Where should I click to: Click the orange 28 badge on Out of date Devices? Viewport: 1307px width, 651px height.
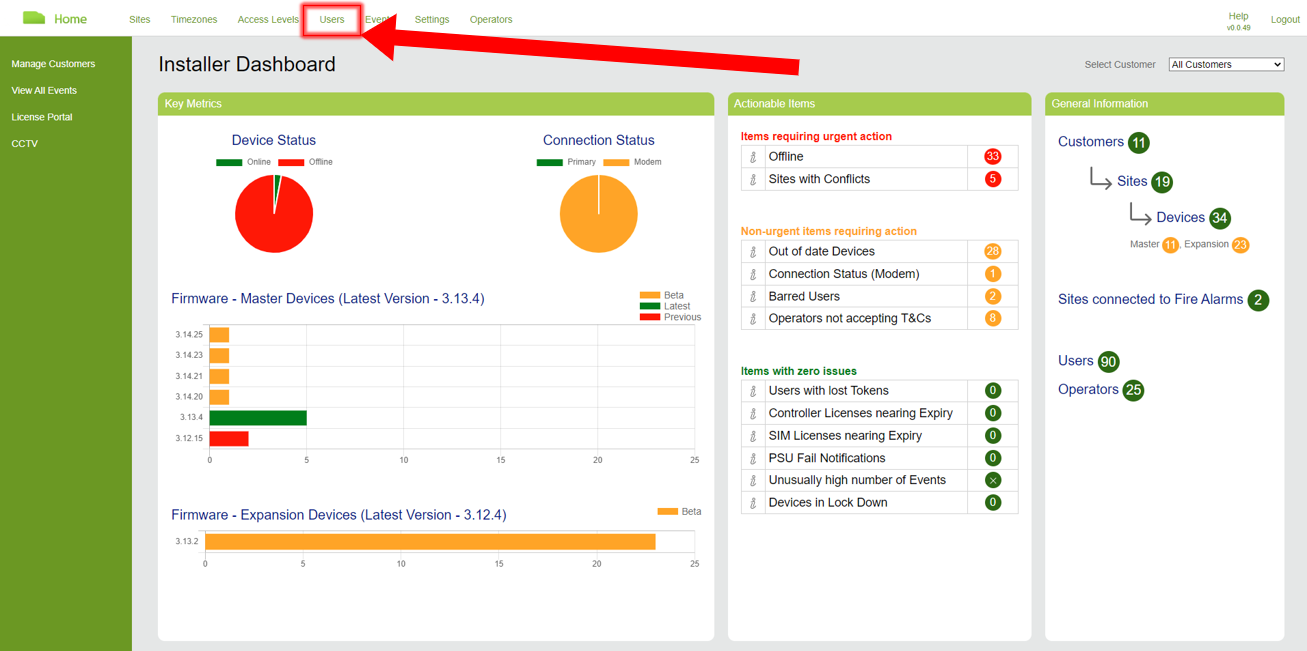point(993,251)
